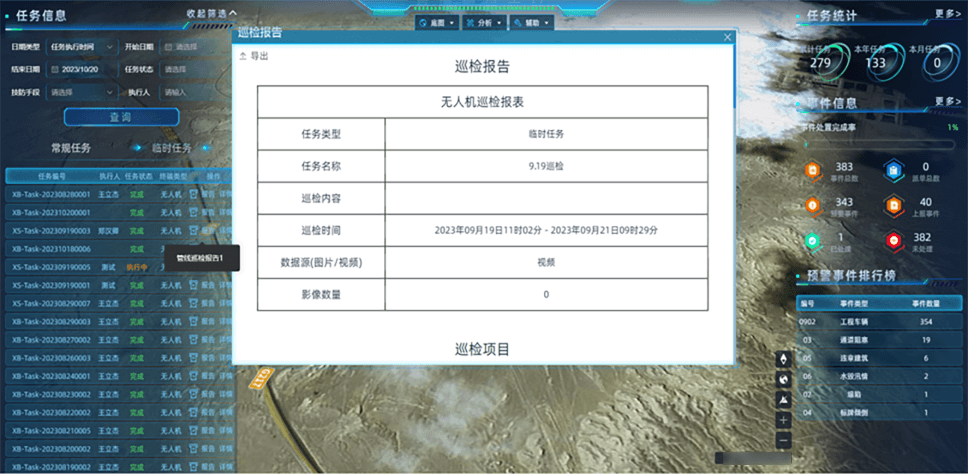This screenshot has width=968, height=474.
Task: Expand the 底图 basemap dropdown
Action: click(x=438, y=22)
